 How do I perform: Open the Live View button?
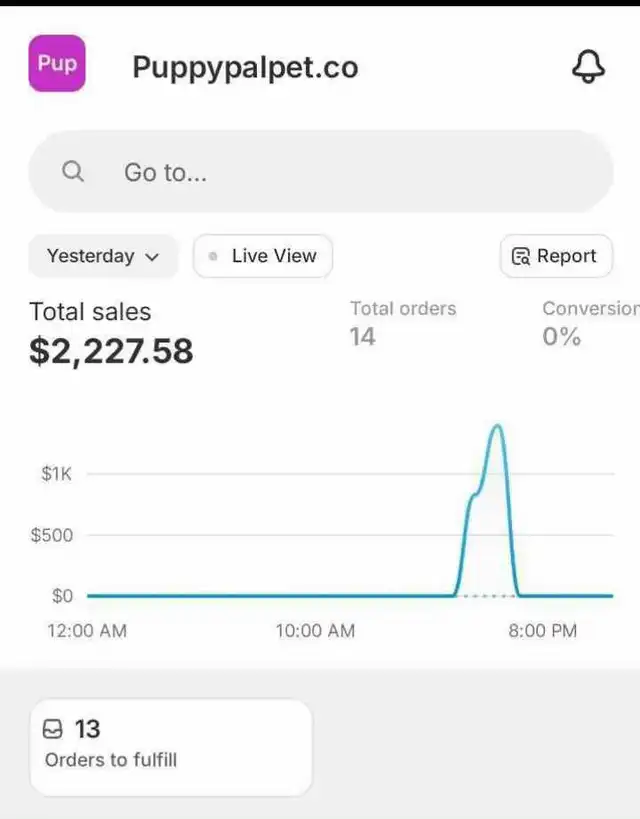(x=263, y=256)
